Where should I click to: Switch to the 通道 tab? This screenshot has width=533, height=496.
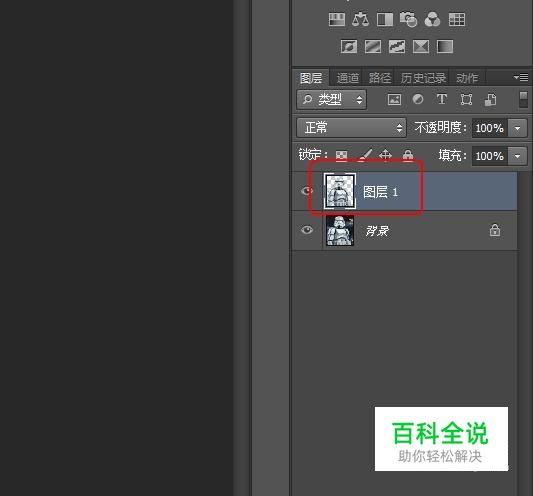347,78
